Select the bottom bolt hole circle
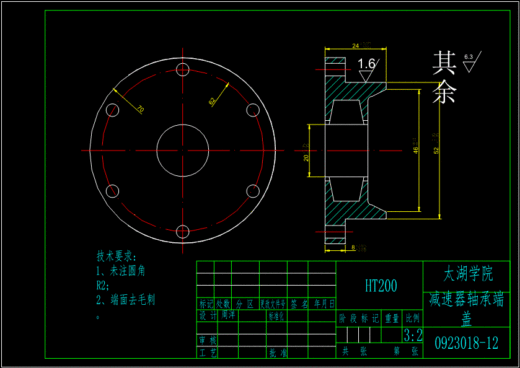Image resolution: width=520 pixels, height=368 pixels. pos(183,231)
